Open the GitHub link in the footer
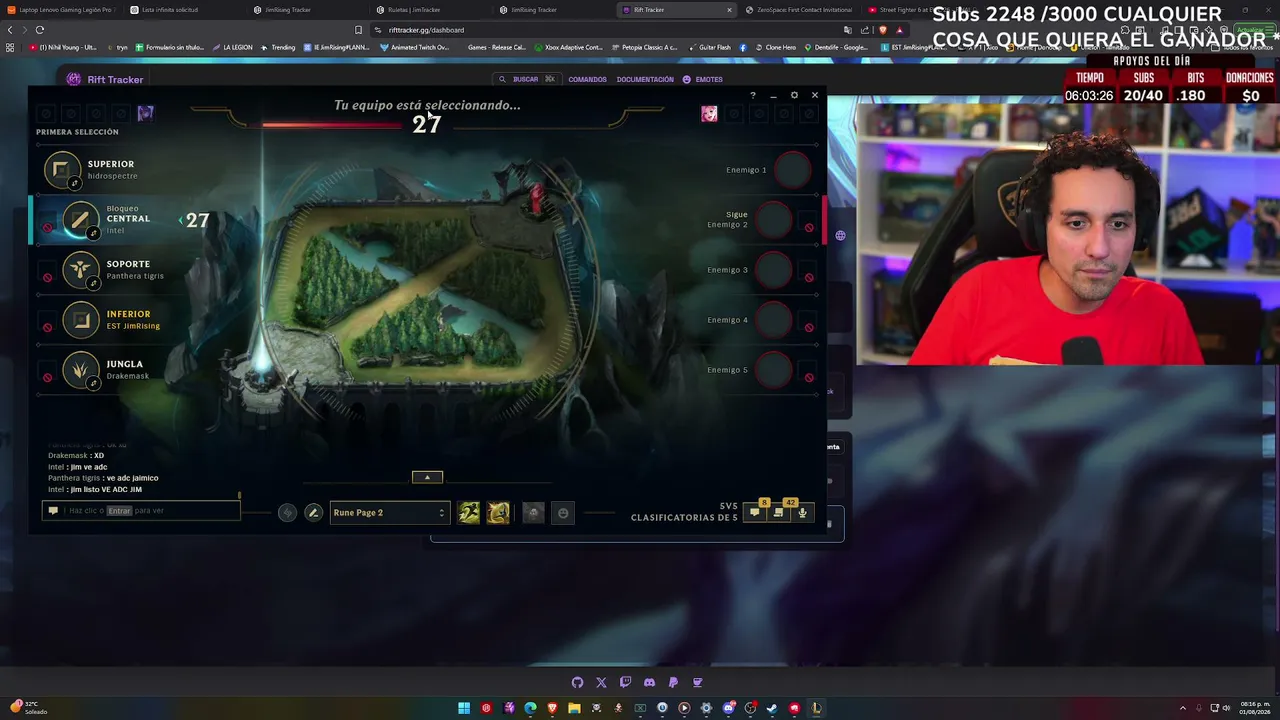The height and width of the screenshot is (720, 1280). [577, 683]
